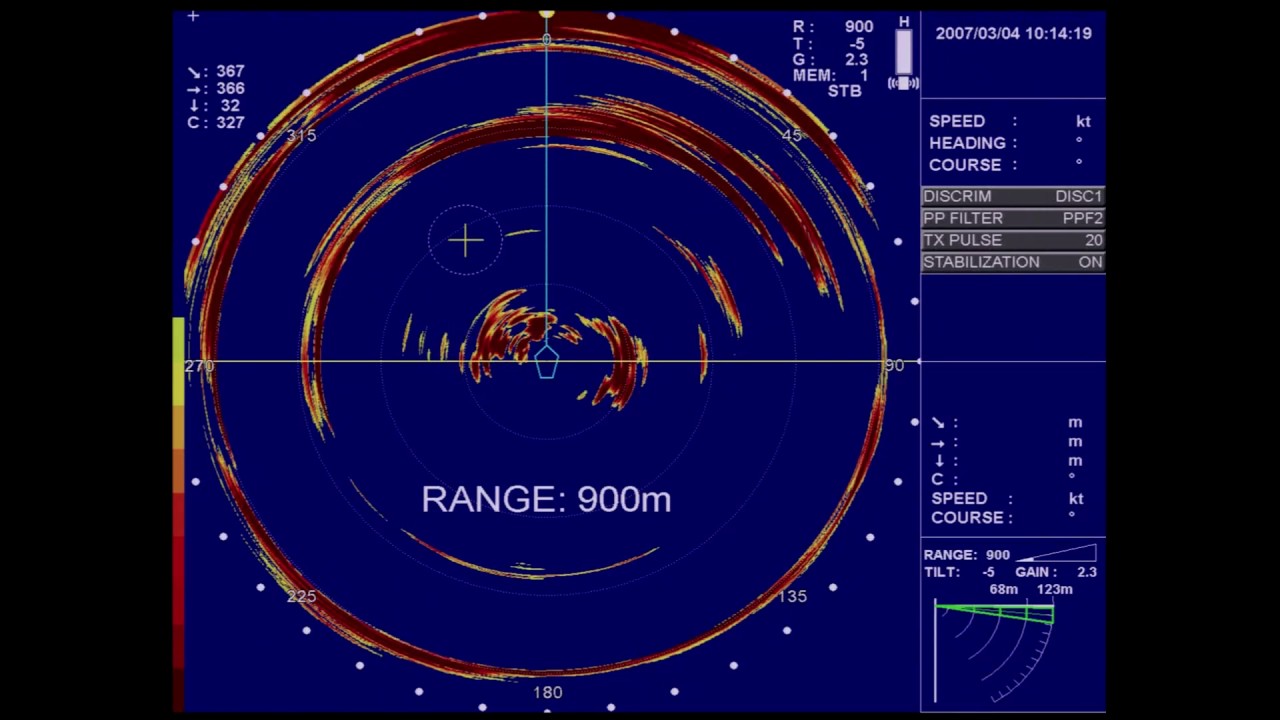Screen dimensions: 1280x720
Task: Select the DISCRIM DISC1 setting row
Action: click(1013, 196)
